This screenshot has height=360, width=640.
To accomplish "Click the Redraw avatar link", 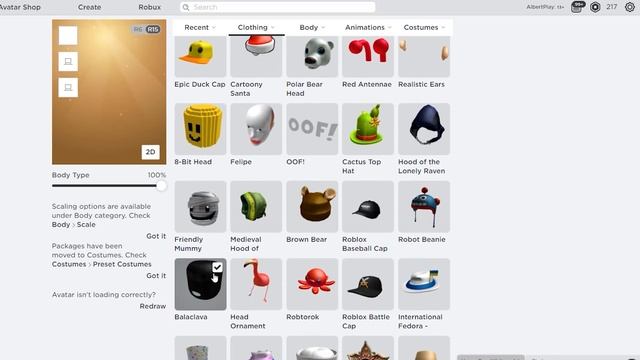I will click(x=153, y=306).
